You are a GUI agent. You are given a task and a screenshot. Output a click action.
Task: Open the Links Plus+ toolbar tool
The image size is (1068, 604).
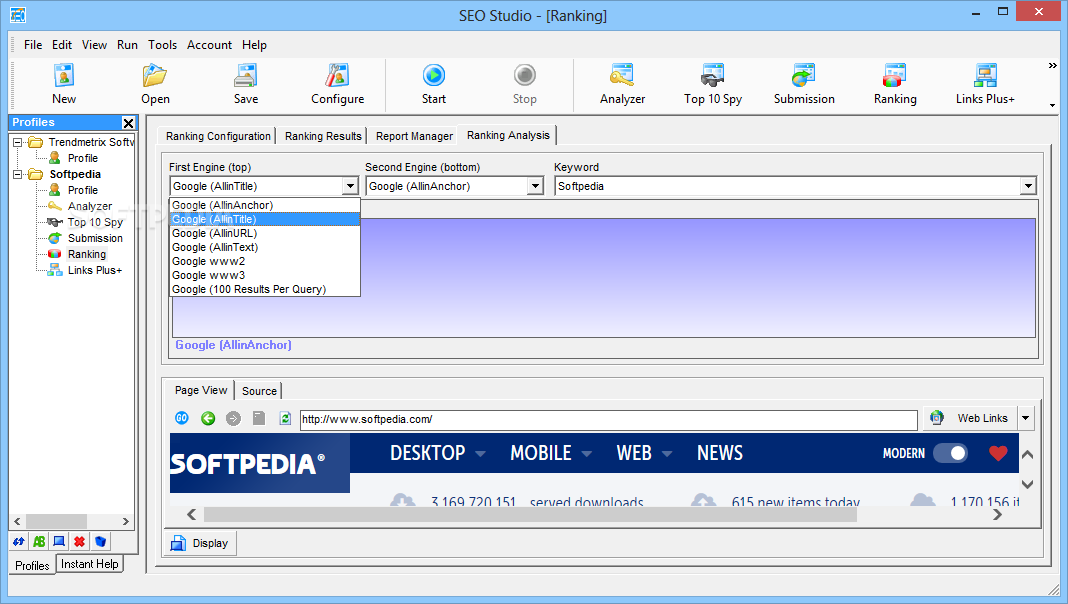point(985,84)
